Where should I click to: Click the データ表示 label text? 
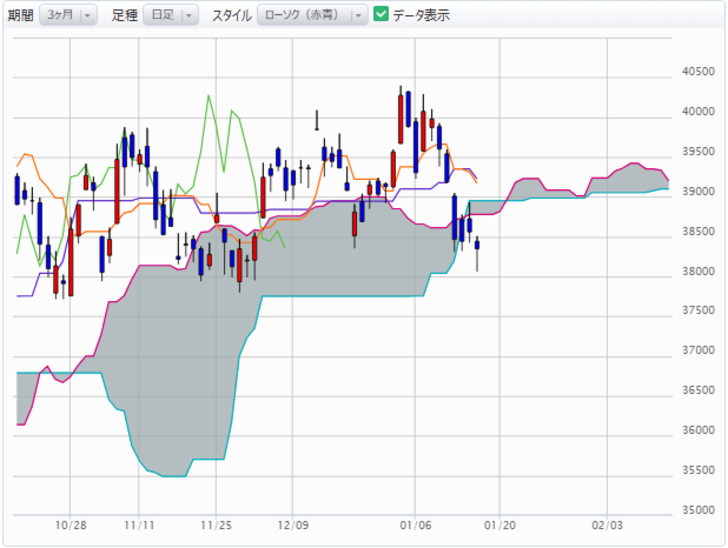point(421,15)
